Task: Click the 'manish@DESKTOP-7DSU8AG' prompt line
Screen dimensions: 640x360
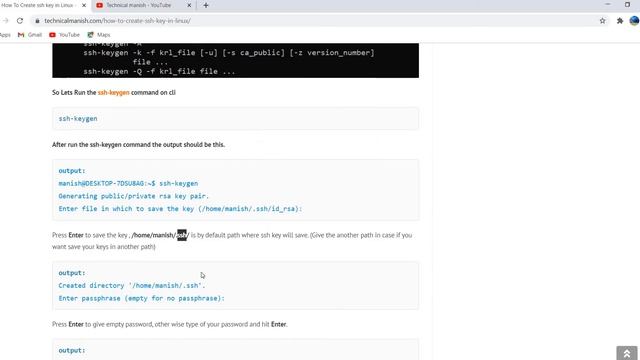Action: [128, 183]
